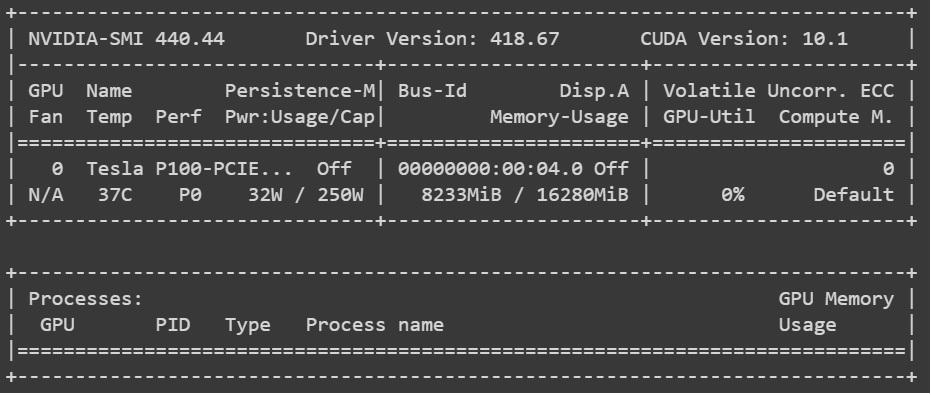This screenshot has width=931, height=395.
Task: Click the 8233MiB / 16280MiB memory usage
Action: coord(525,195)
